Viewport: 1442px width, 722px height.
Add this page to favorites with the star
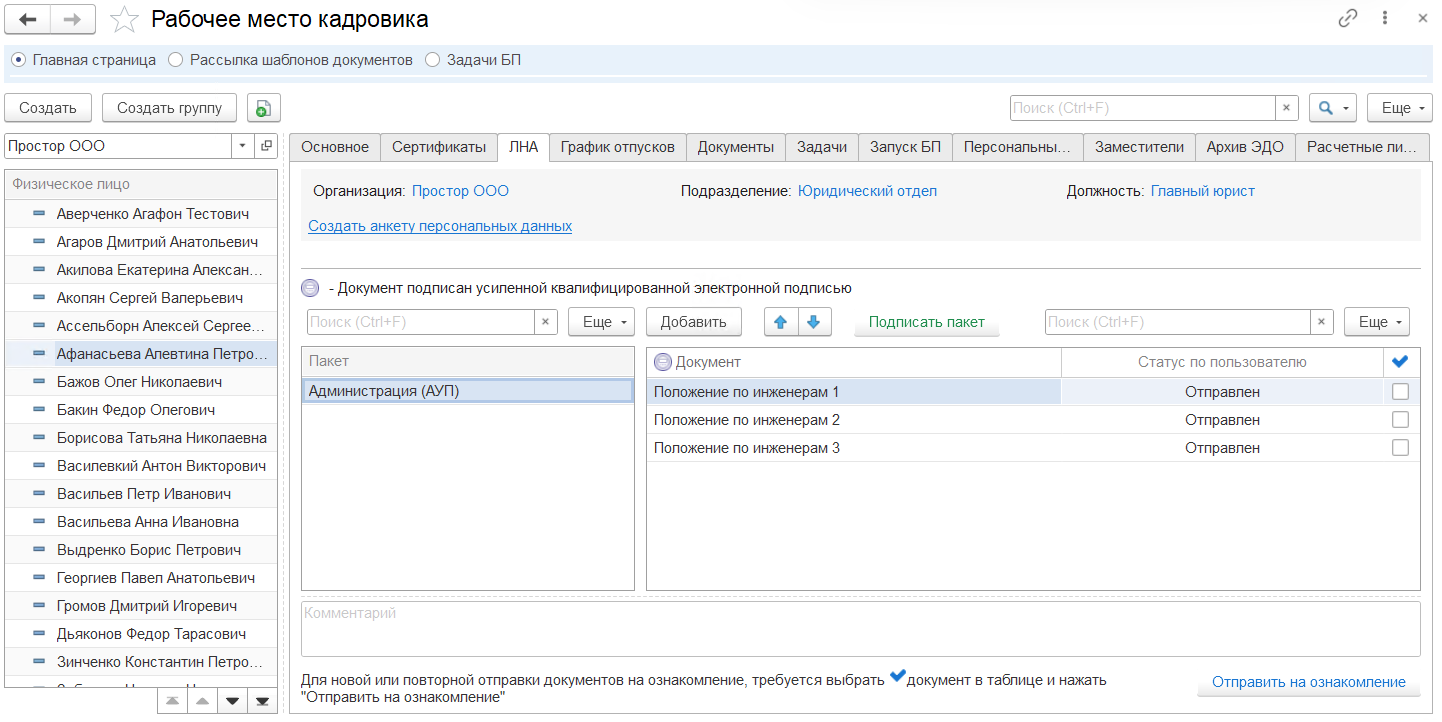click(x=124, y=19)
